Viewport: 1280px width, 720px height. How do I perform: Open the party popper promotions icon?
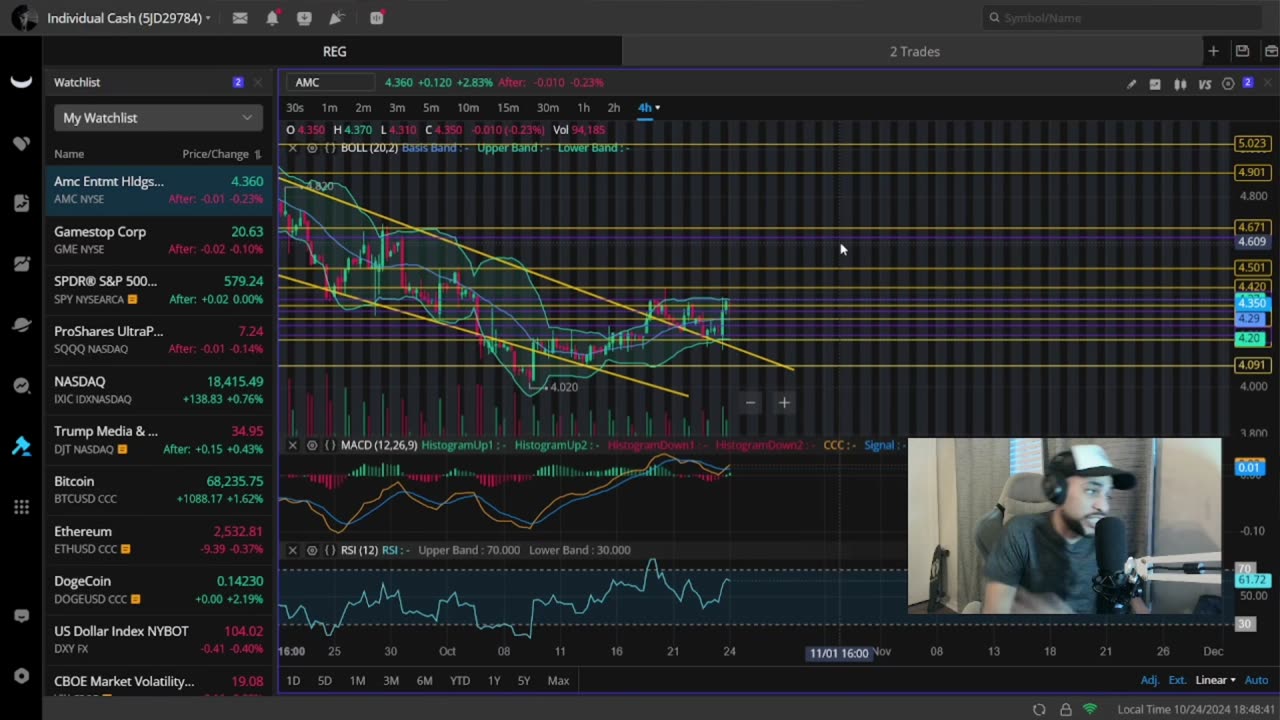pos(337,18)
